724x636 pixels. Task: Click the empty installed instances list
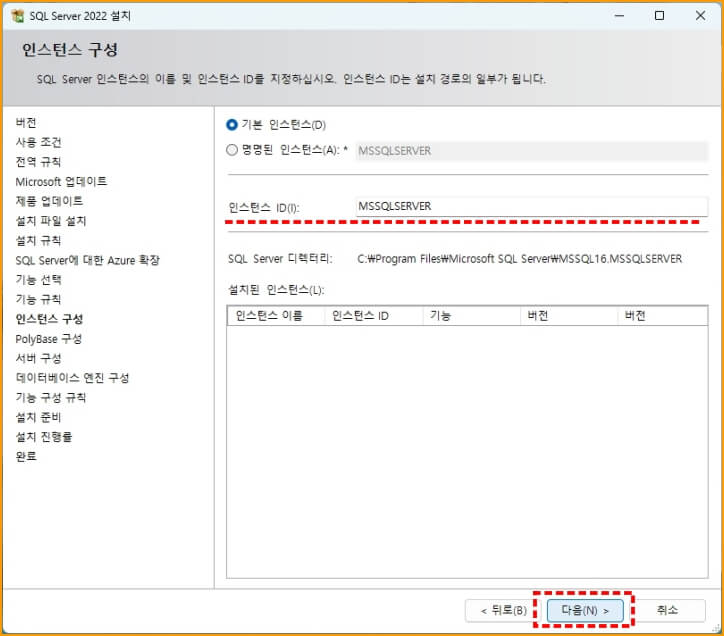[467, 451]
